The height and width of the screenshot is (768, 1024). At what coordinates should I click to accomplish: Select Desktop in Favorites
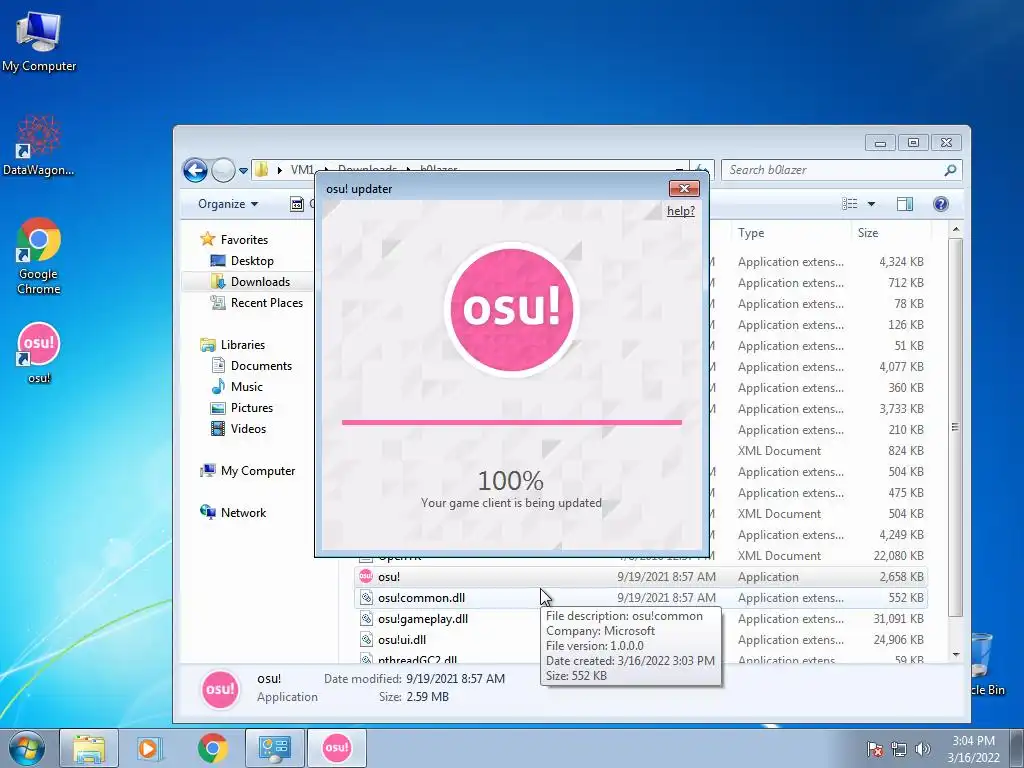click(251, 261)
